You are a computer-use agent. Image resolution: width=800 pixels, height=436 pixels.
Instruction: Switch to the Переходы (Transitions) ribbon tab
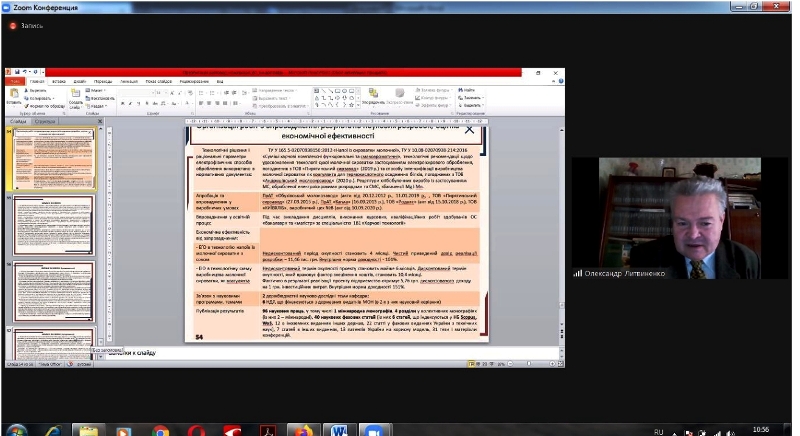coord(103,81)
